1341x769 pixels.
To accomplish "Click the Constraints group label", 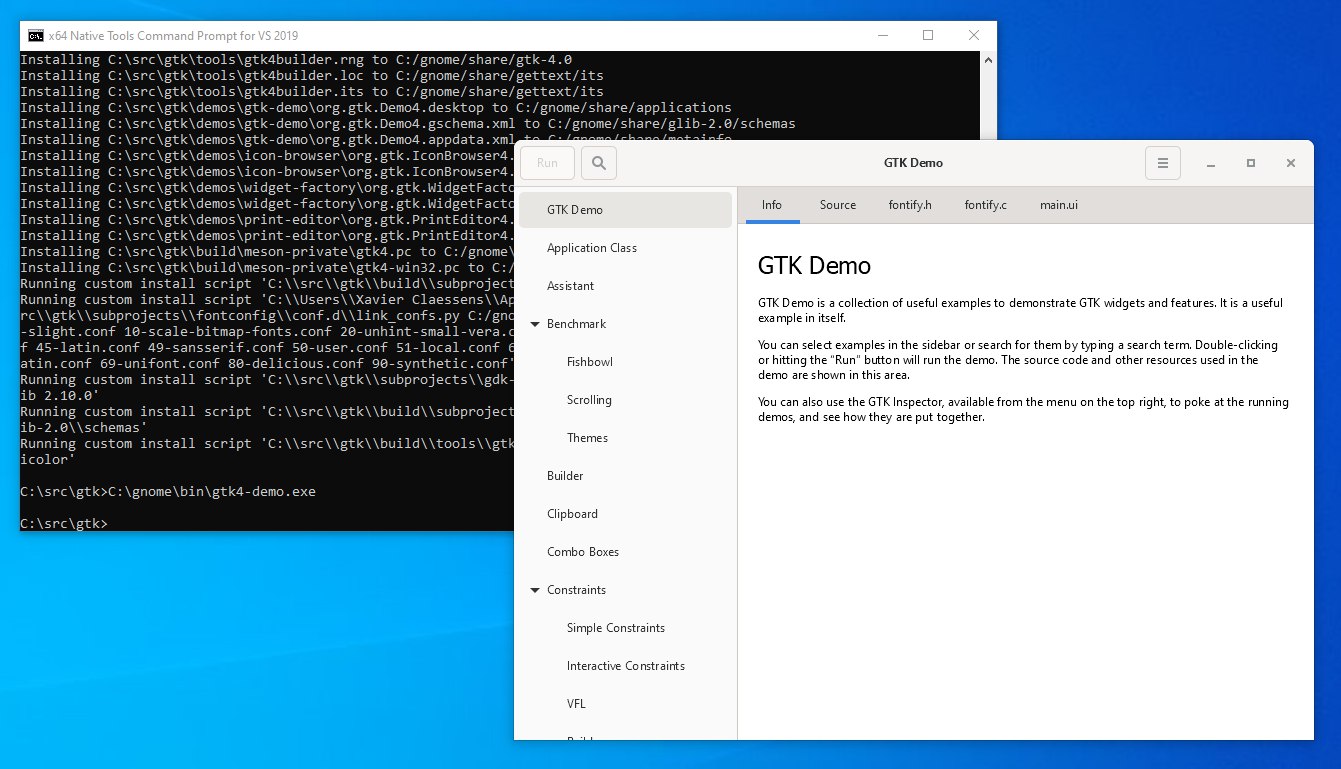I will click(x=577, y=590).
